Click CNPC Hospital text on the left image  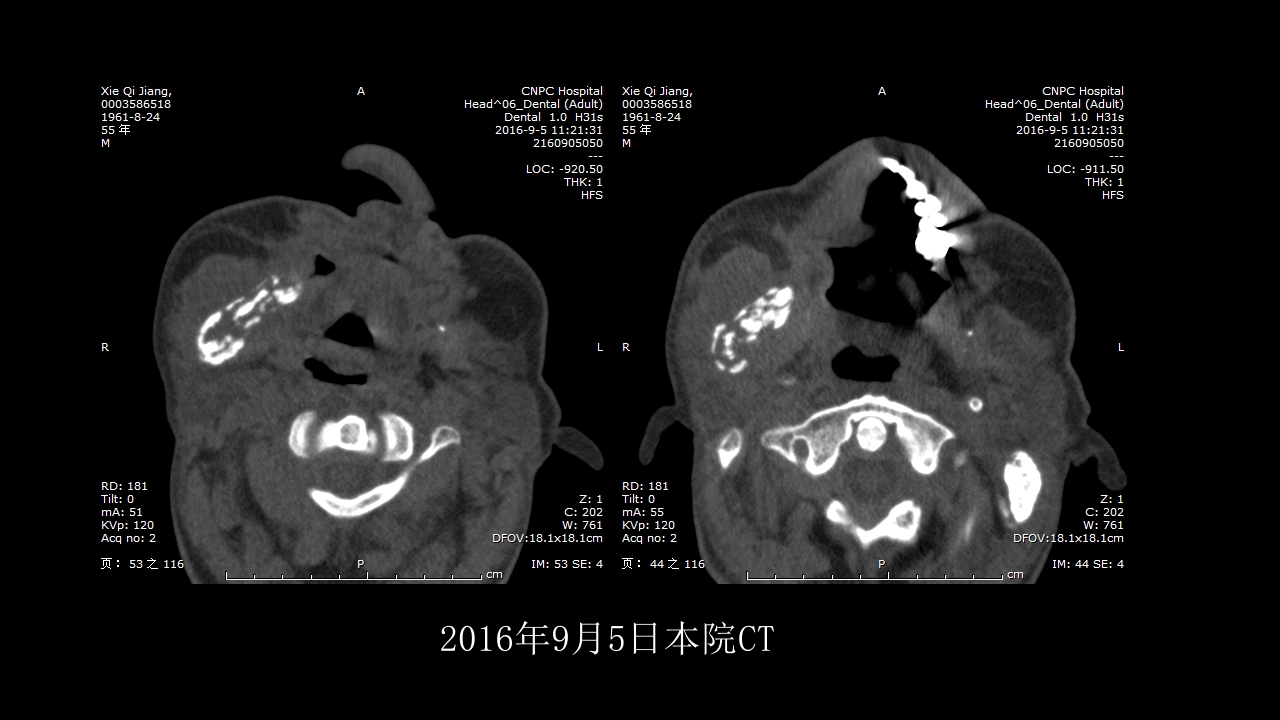[x=562, y=91]
